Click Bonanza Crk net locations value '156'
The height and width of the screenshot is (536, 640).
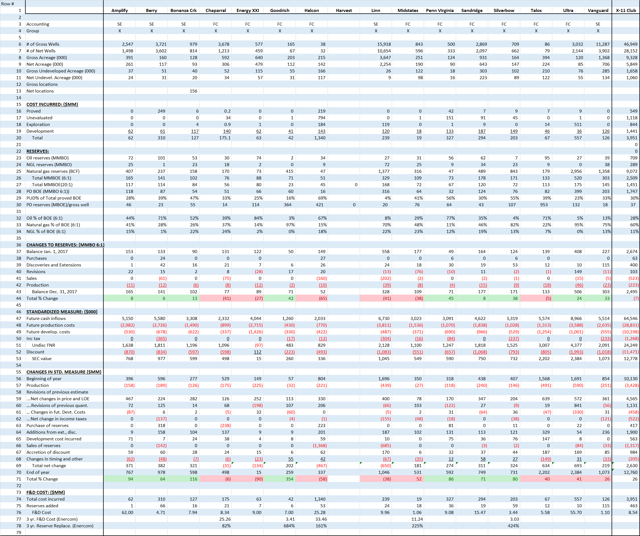pyautogui.click(x=193, y=91)
